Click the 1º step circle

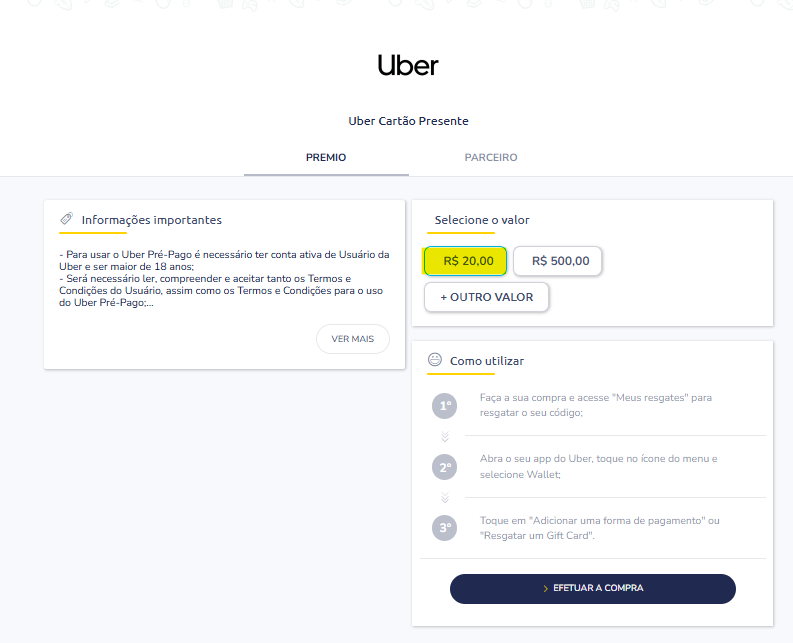pyautogui.click(x=444, y=406)
